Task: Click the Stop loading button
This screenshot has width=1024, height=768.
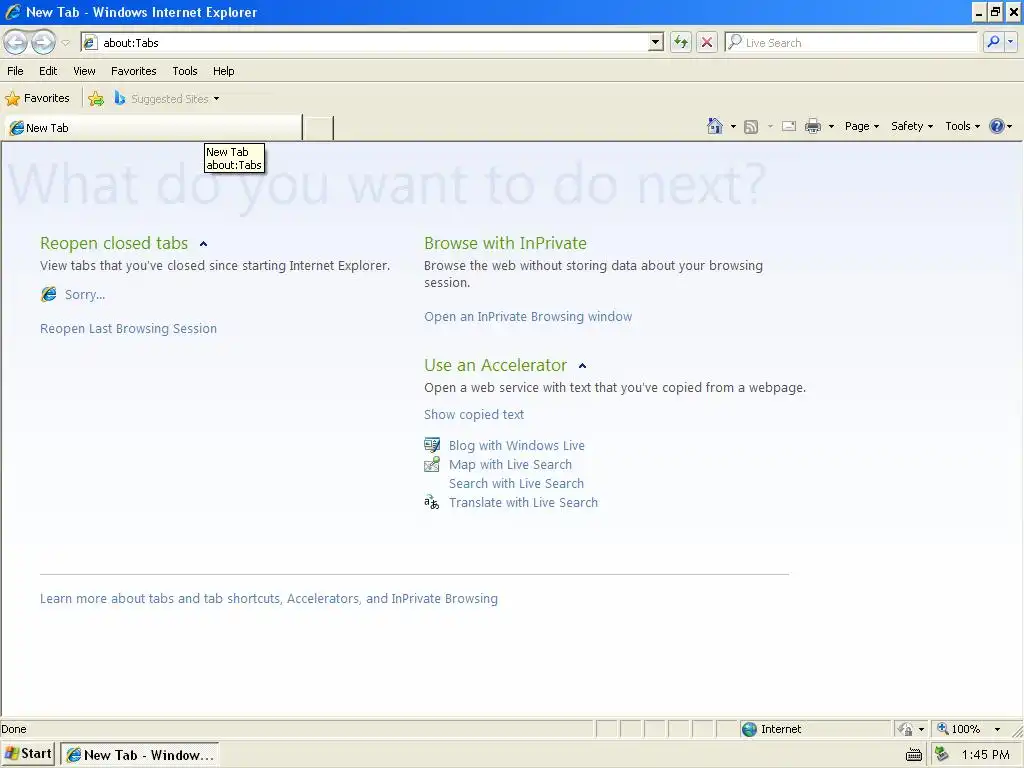Action: click(707, 42)
